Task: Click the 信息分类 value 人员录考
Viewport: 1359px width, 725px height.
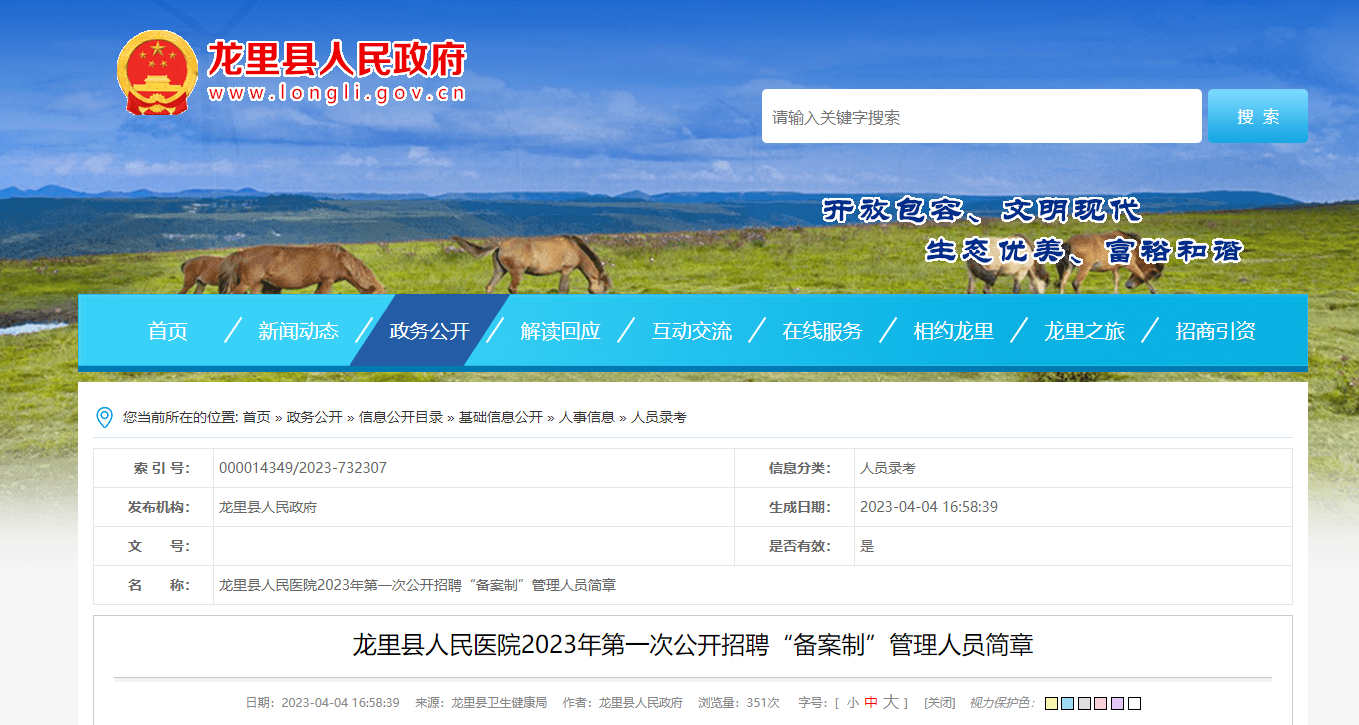Action: tap(888, 468)
